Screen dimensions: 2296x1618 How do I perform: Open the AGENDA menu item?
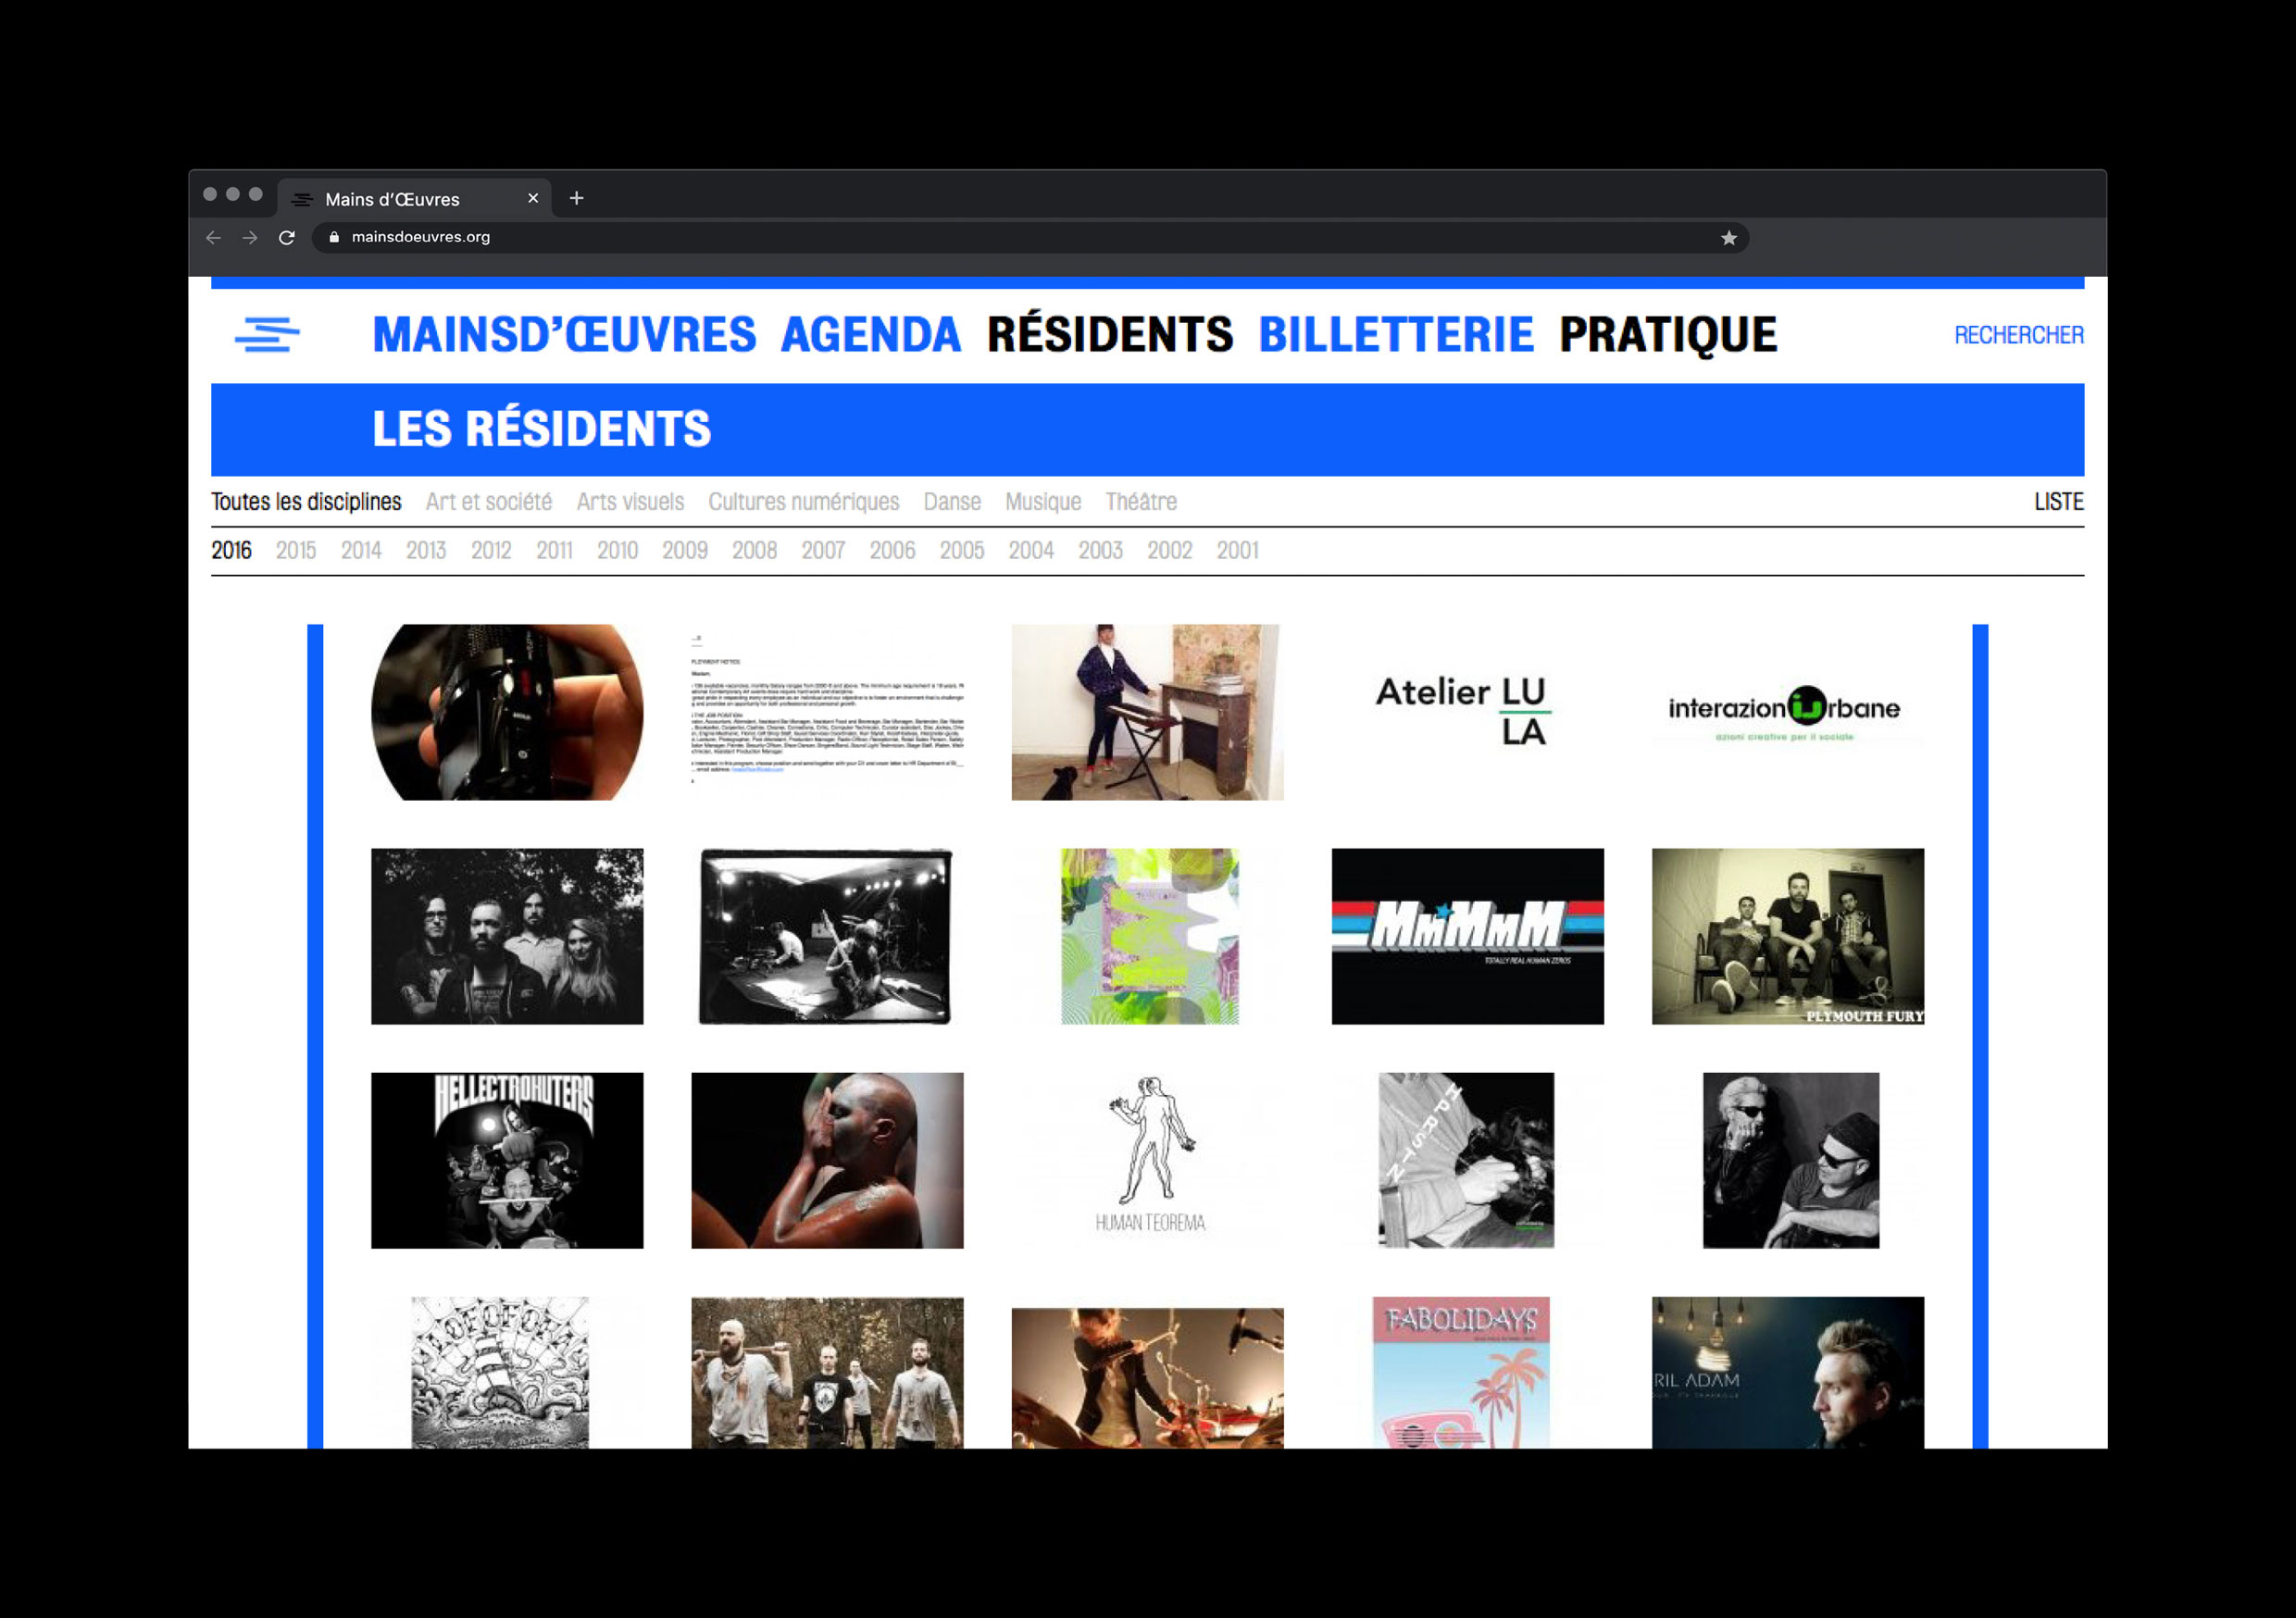(870, 335)
